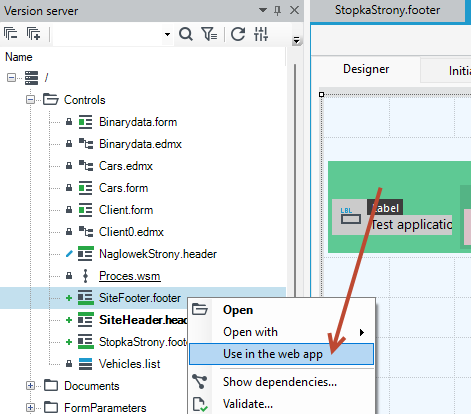
Task: Open Version server panel position menu
Action: (x=263, y=10)
